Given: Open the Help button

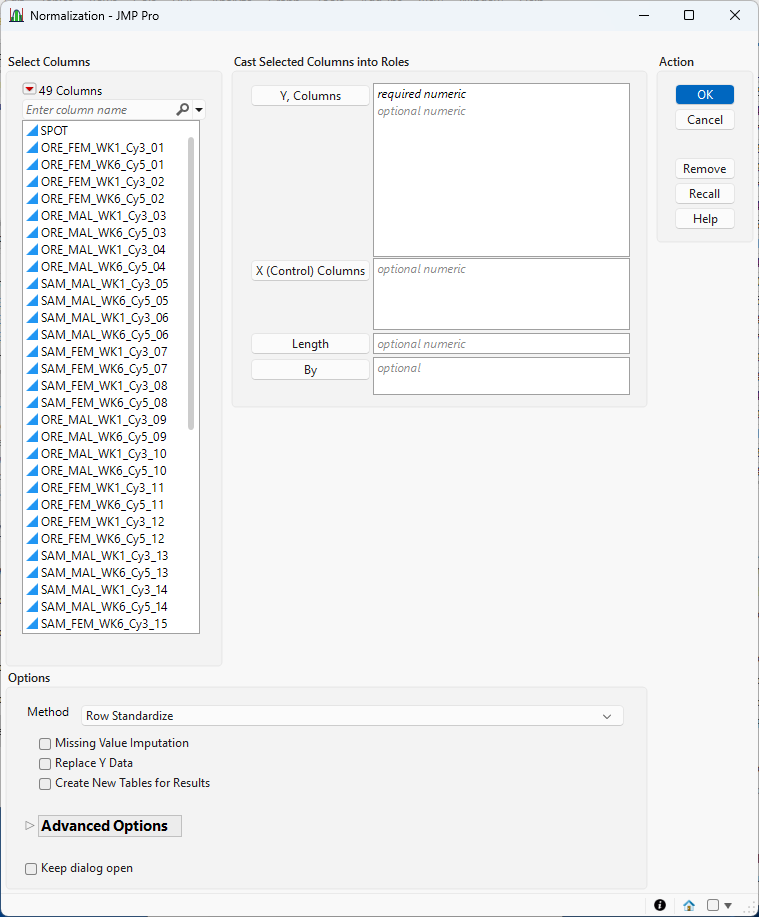Looking at the screenshot, I should click(705, 219).
